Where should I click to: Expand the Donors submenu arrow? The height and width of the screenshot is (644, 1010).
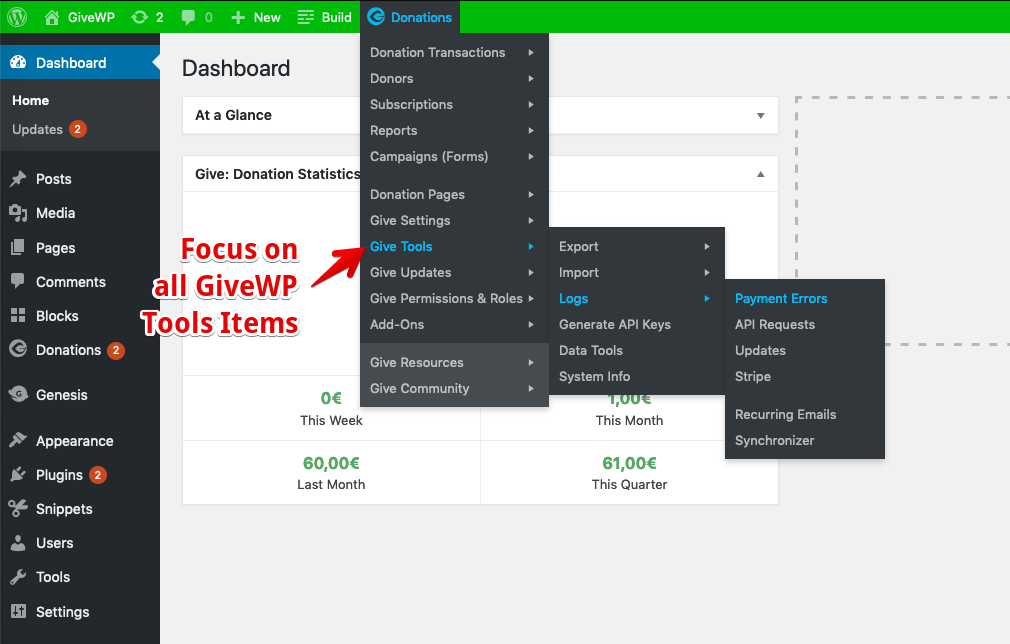[x=531, y=79]
